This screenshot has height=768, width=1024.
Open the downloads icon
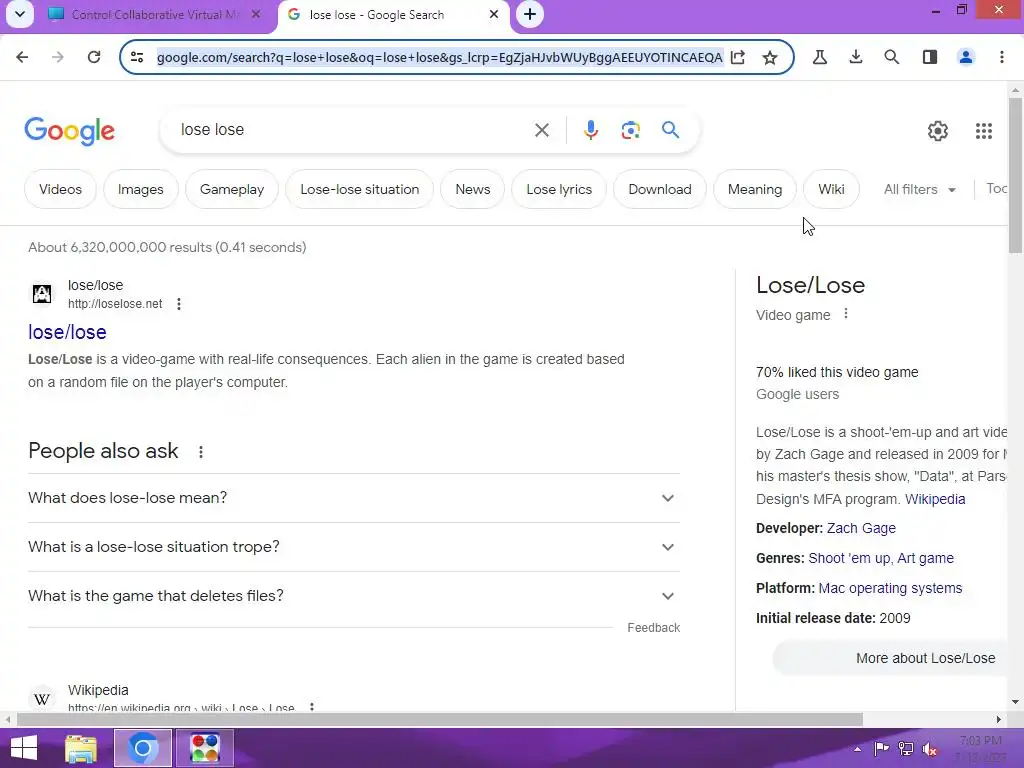click(856, 57)
